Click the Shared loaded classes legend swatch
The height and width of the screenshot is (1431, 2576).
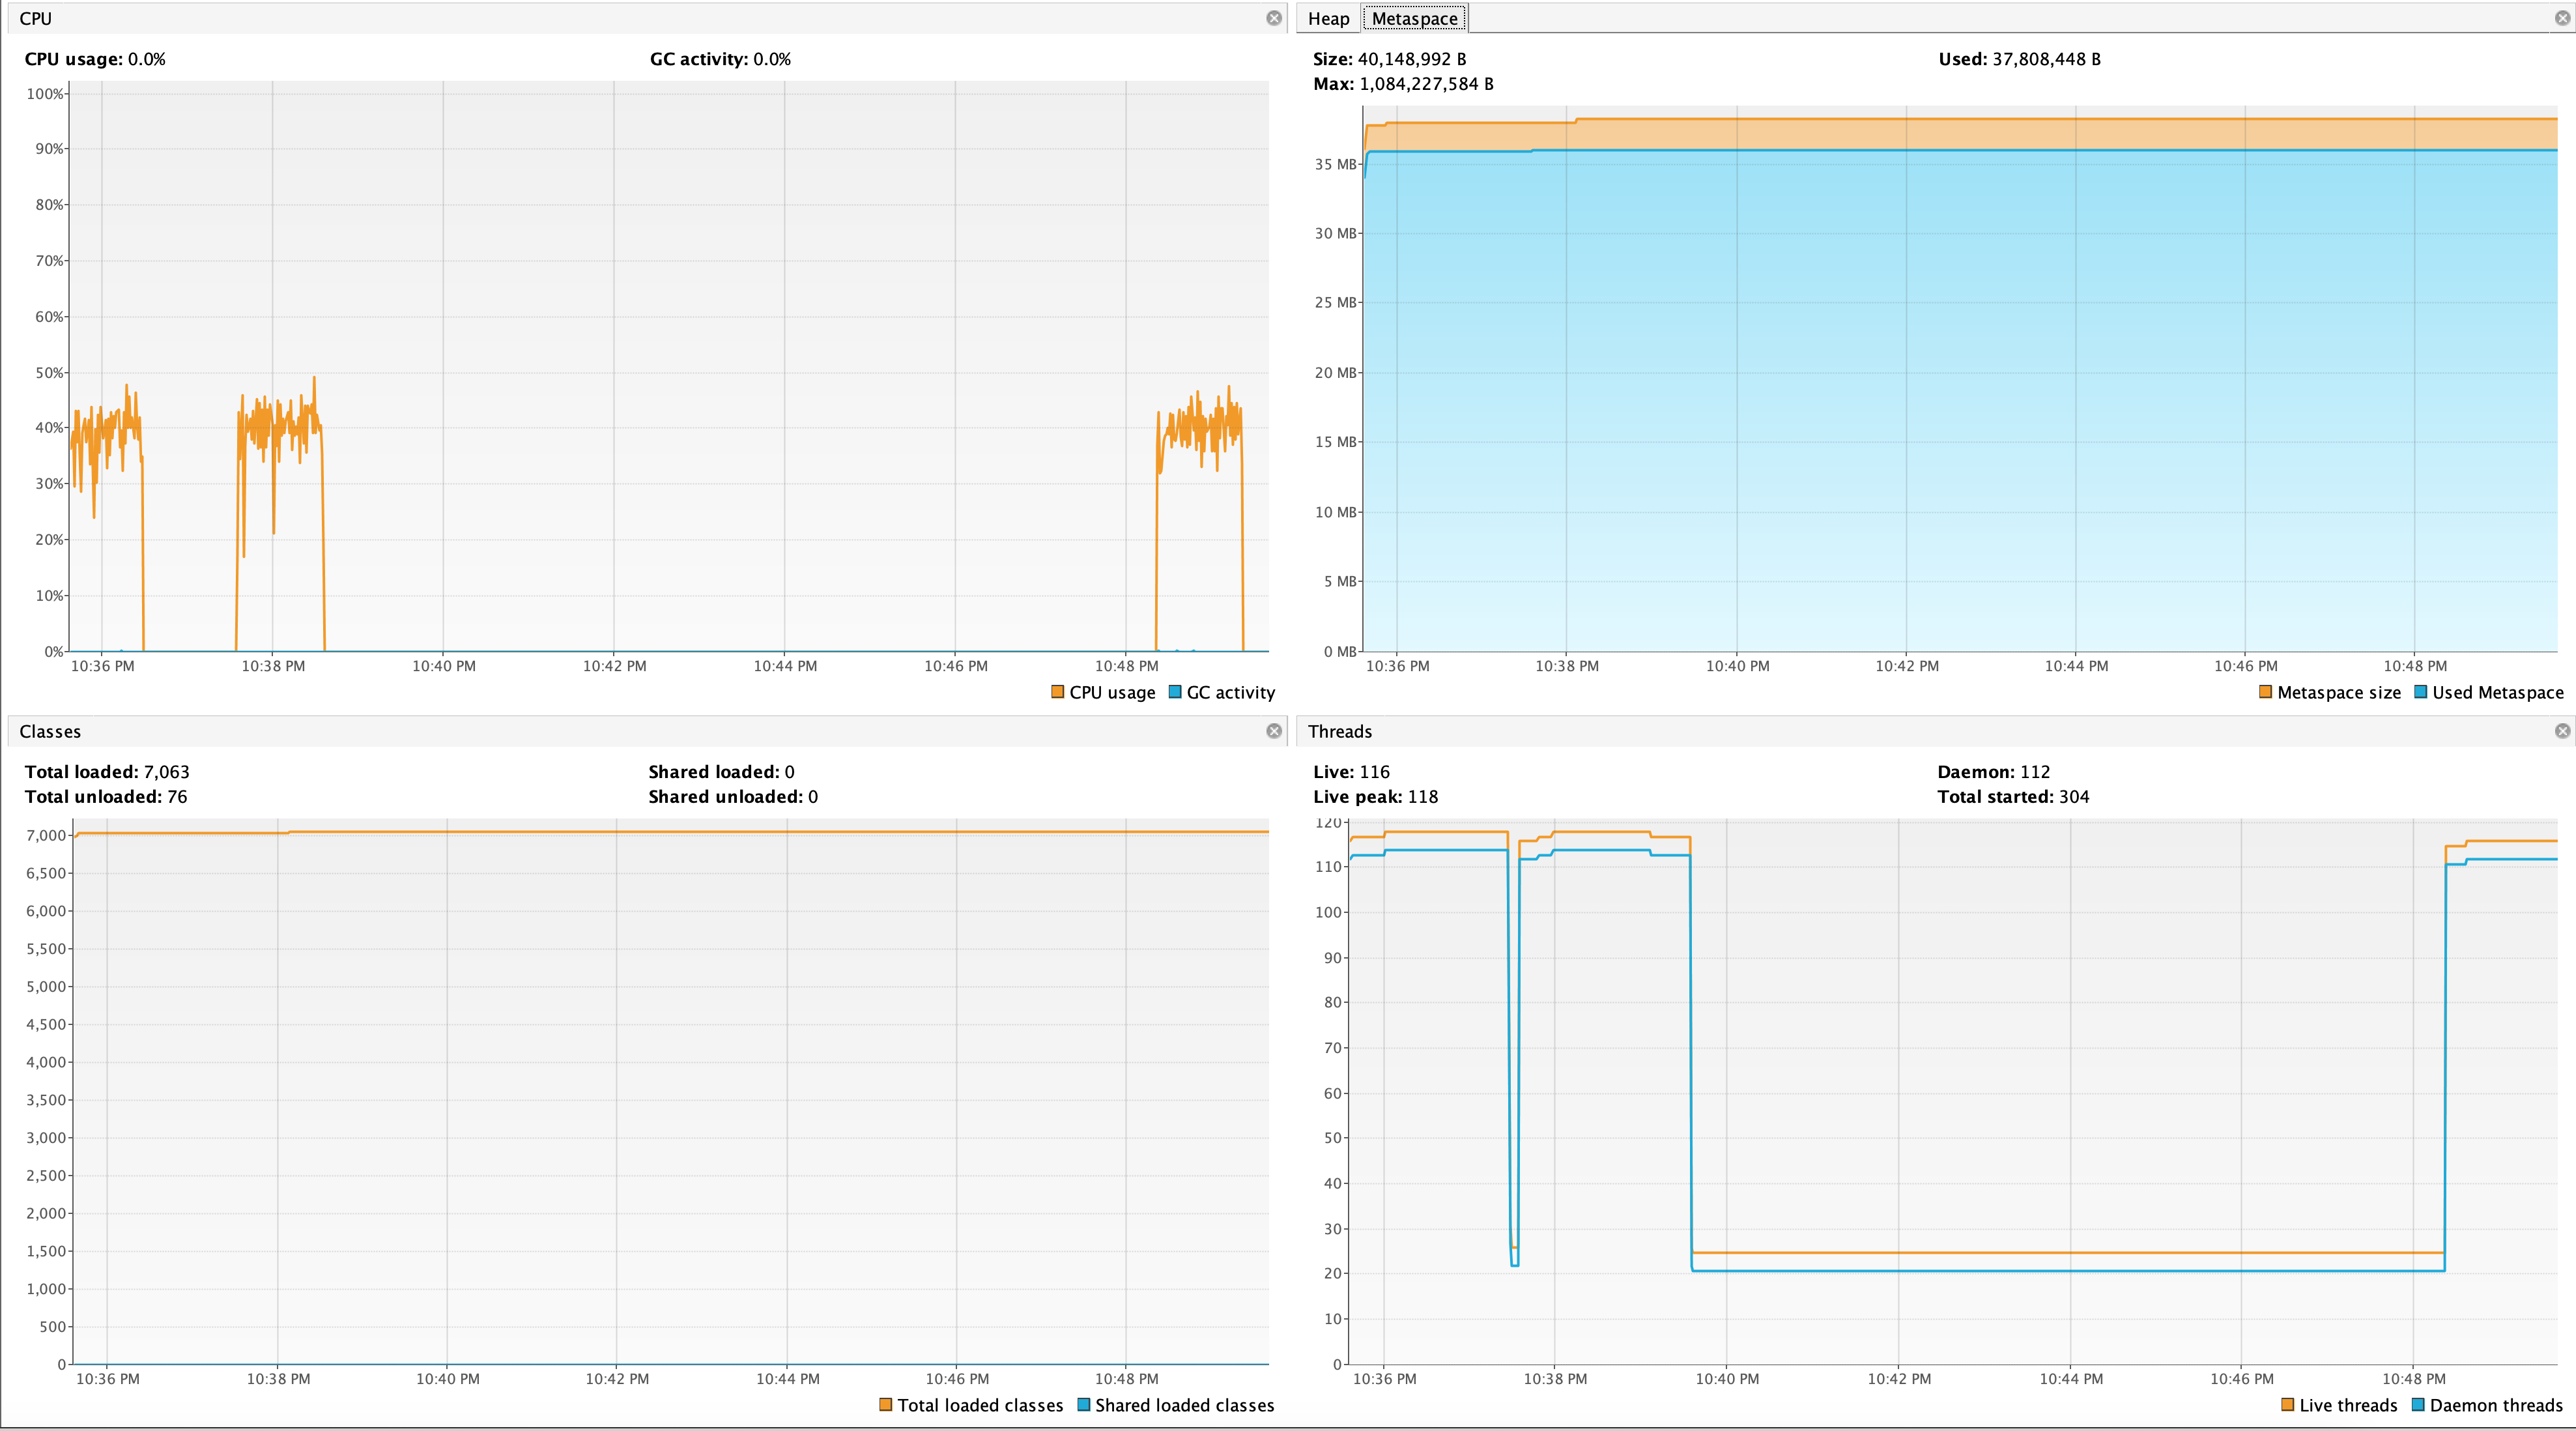1083,1405
